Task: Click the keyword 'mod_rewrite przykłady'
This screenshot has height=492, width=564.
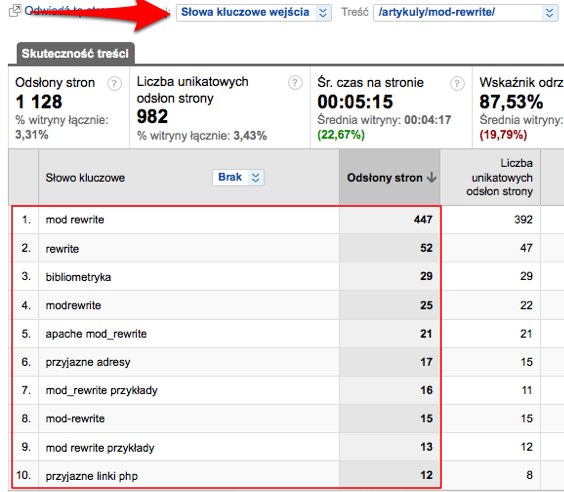Action: coord(101,391)
